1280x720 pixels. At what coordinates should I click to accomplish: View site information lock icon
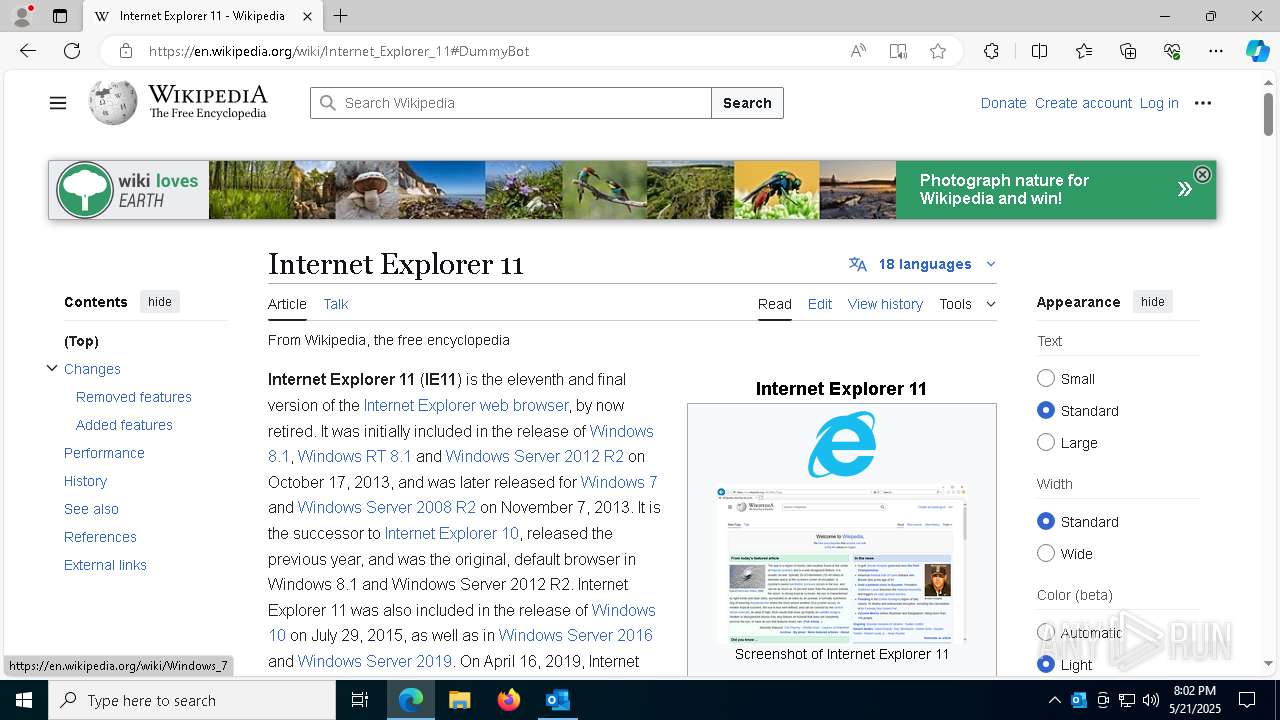[x=125, y=51]
